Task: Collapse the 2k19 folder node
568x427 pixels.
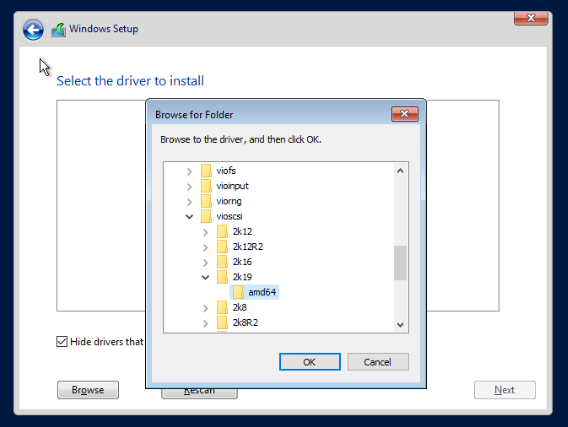Action: pos(205,277)
